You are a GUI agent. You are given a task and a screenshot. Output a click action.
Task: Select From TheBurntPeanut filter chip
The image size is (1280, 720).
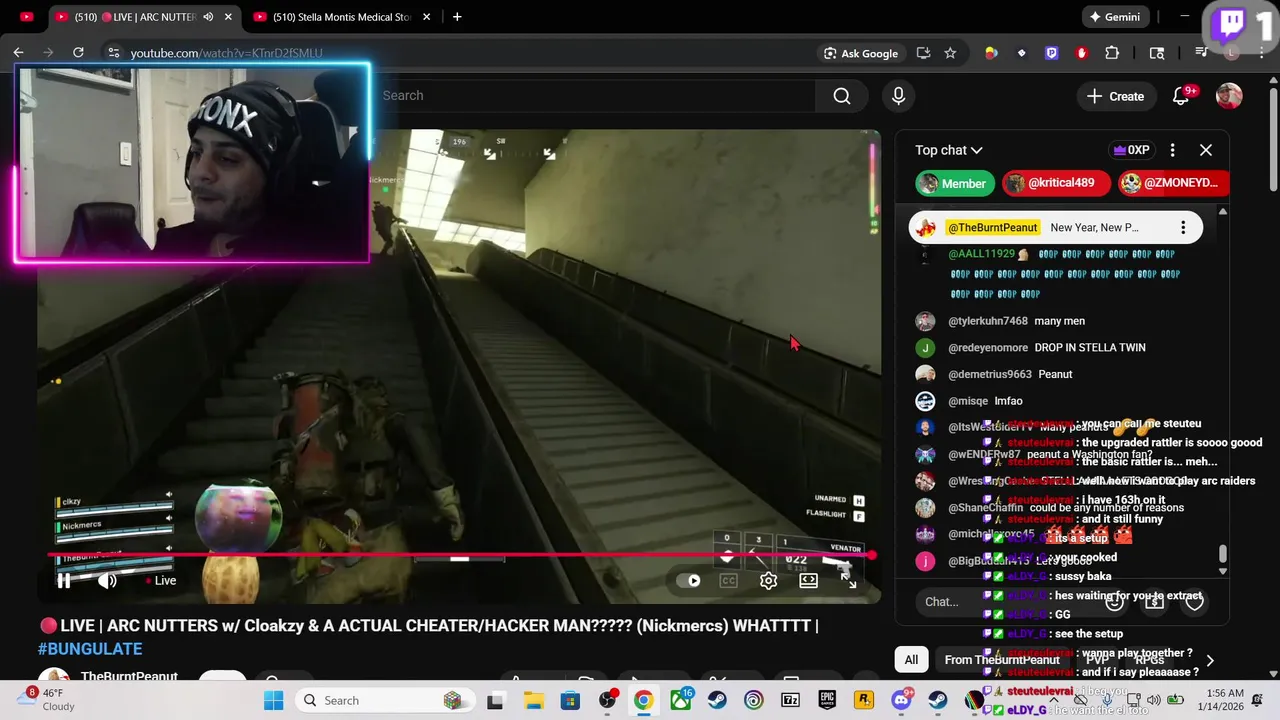1002,660
